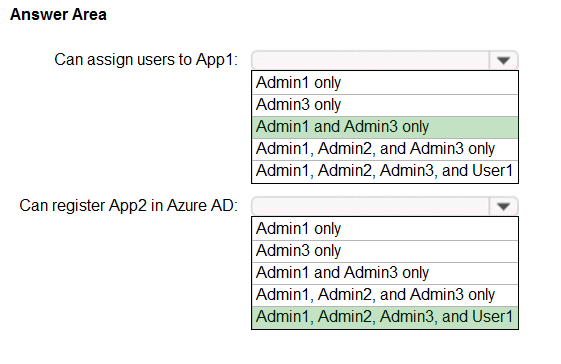Pick "Admin1 and Admin3 only" for App2
561x364 pixels.
pos(385,273)
